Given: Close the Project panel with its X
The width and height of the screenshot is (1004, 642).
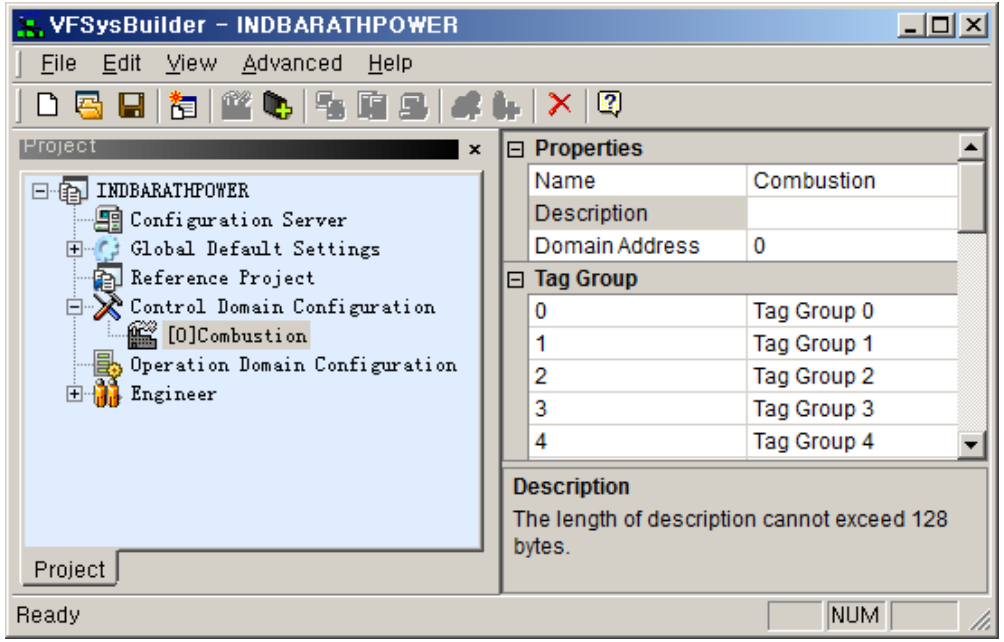Looking at the screenshot, I should pyautogui.click(x=474, y=149).
